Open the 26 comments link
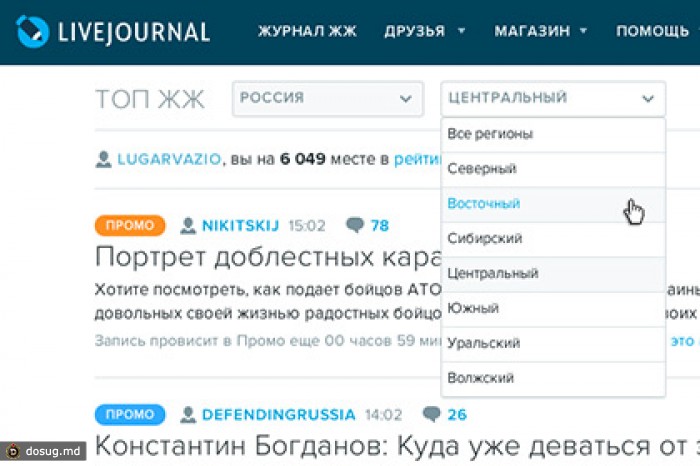Image resolution: width=700 pixels, height=466 pixels. (457, 415)
